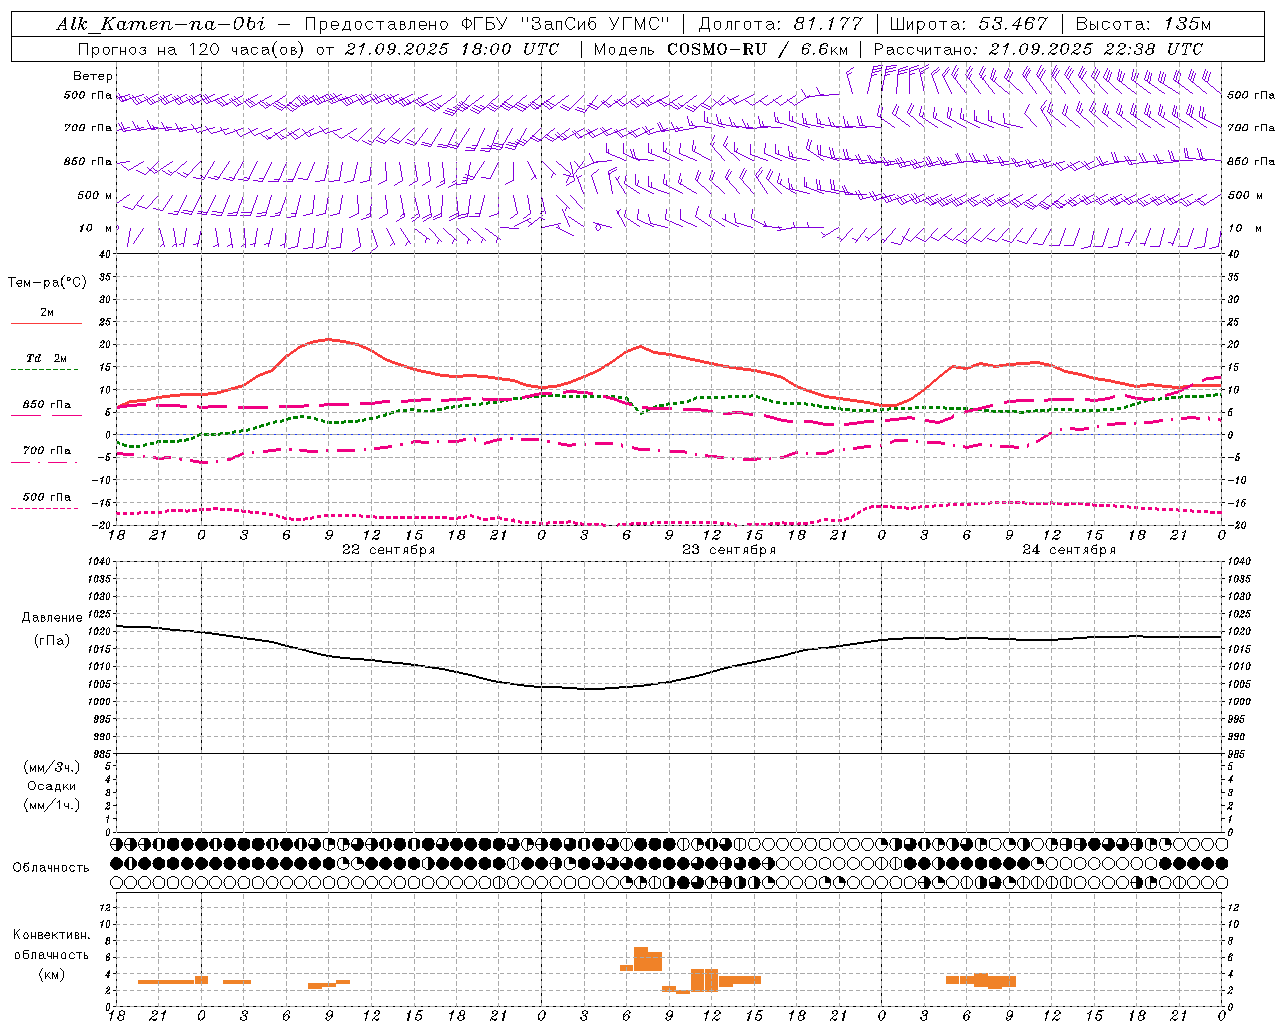Click the Td 2м legend label
Viewport: 1280px width, 1024px height.
(47, 358)
